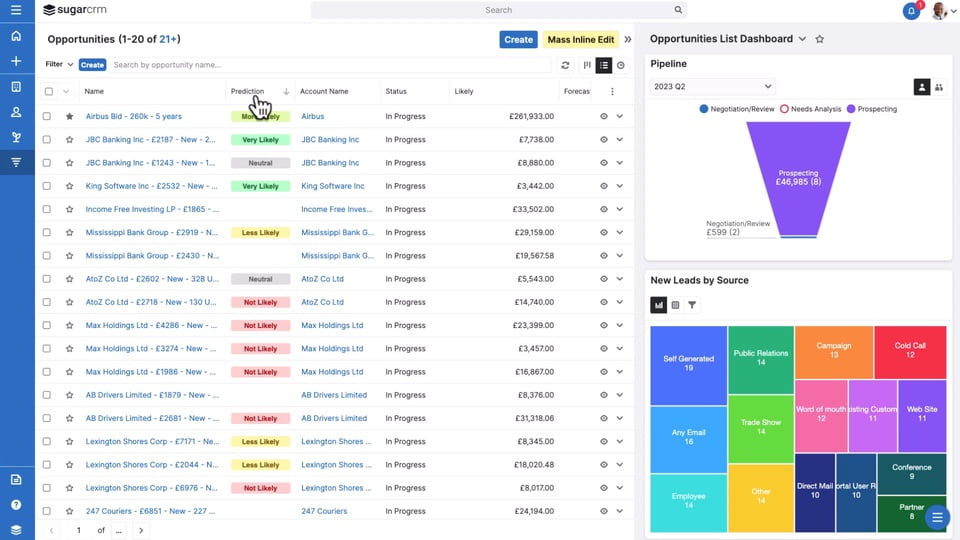Check the Income Free Investing row checkbox
The image size is (960, 540).
(x=47, y=209)
